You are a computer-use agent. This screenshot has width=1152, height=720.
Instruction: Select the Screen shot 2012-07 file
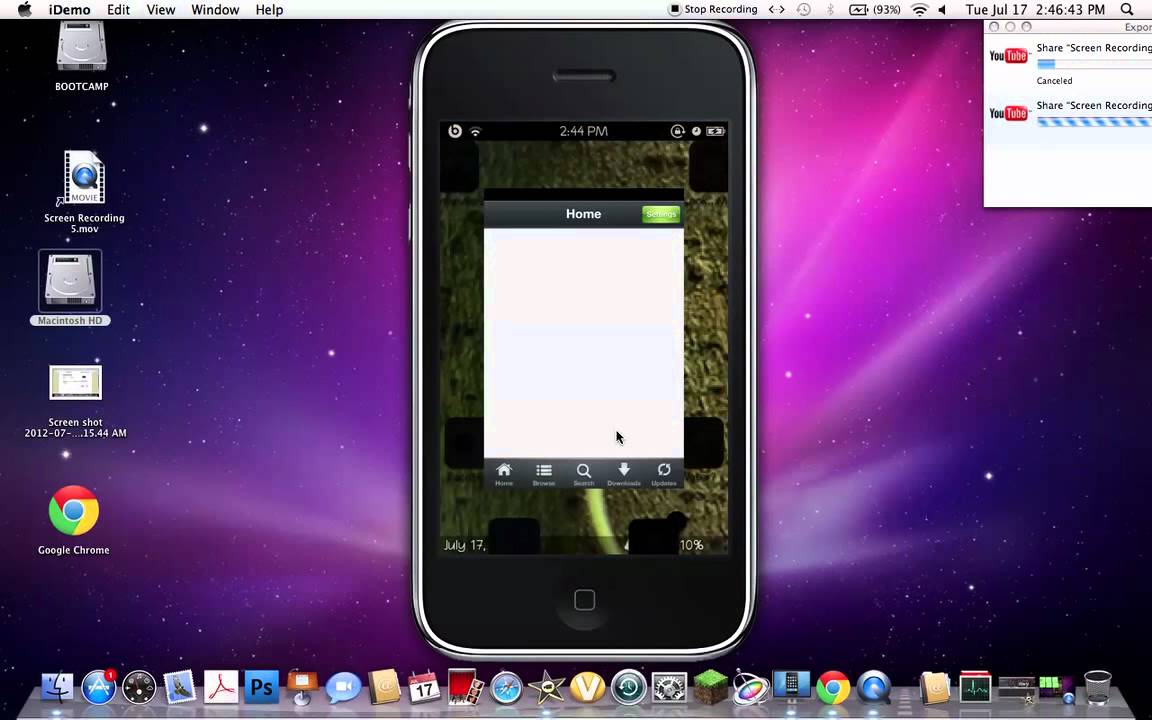76,400
